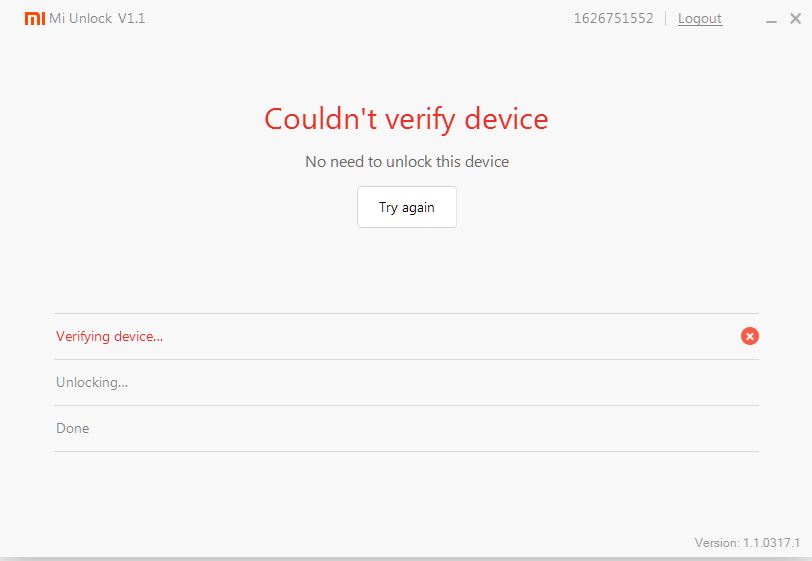Viewport: 812px width, 561px height.
Task: Log out via the Logout link
Action: pyautogui.click(x=699, y=19)
